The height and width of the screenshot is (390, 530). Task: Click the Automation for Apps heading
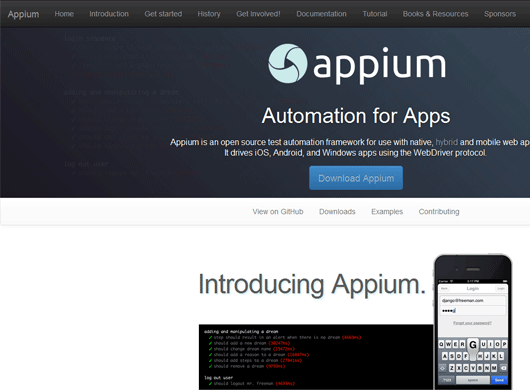point(356,116)
